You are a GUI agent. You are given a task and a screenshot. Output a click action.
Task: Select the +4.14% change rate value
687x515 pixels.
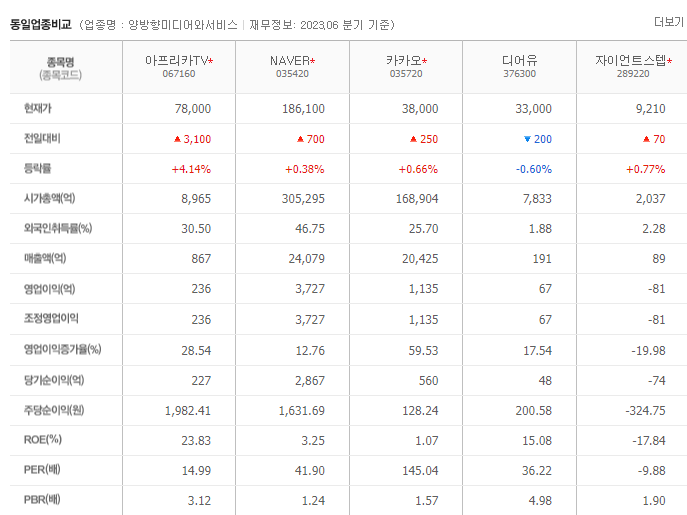click(191, 169)
